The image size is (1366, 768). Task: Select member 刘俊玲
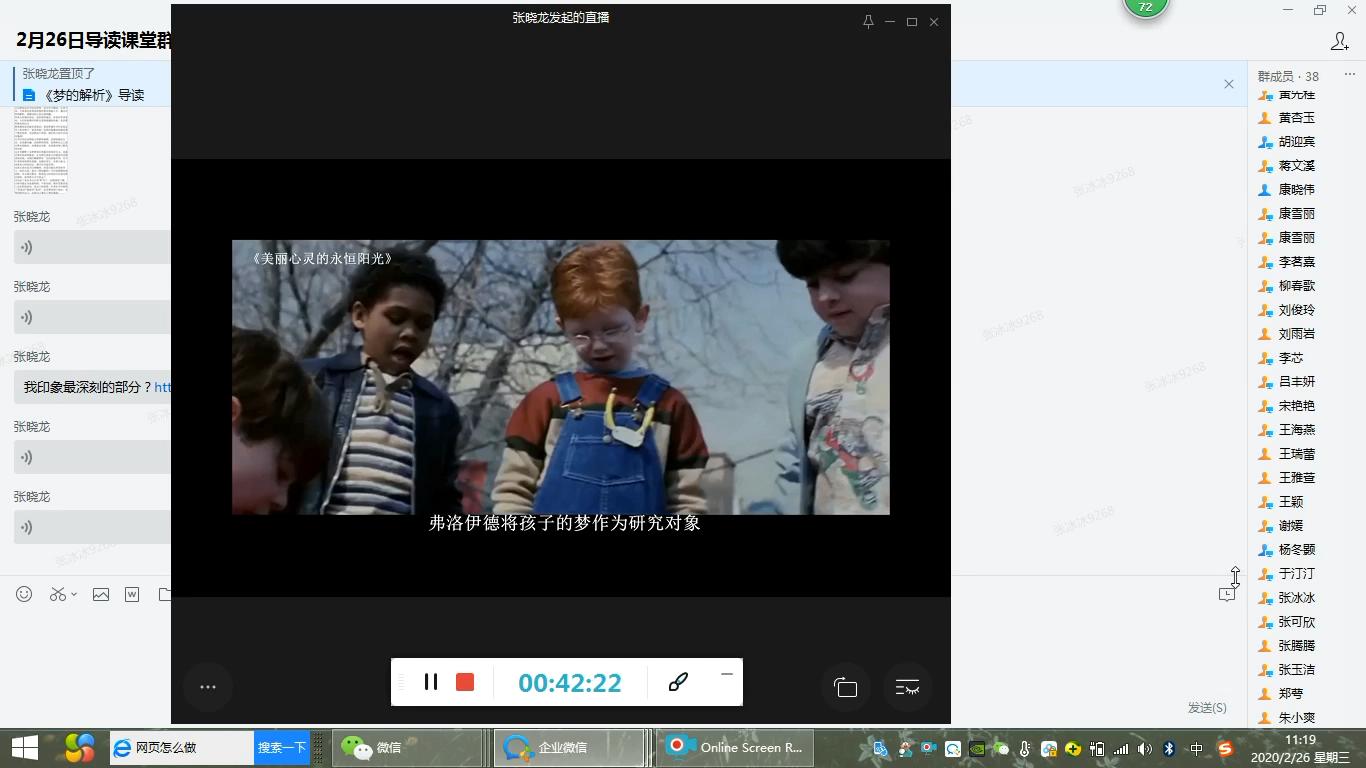click(x=1296, y=310)
